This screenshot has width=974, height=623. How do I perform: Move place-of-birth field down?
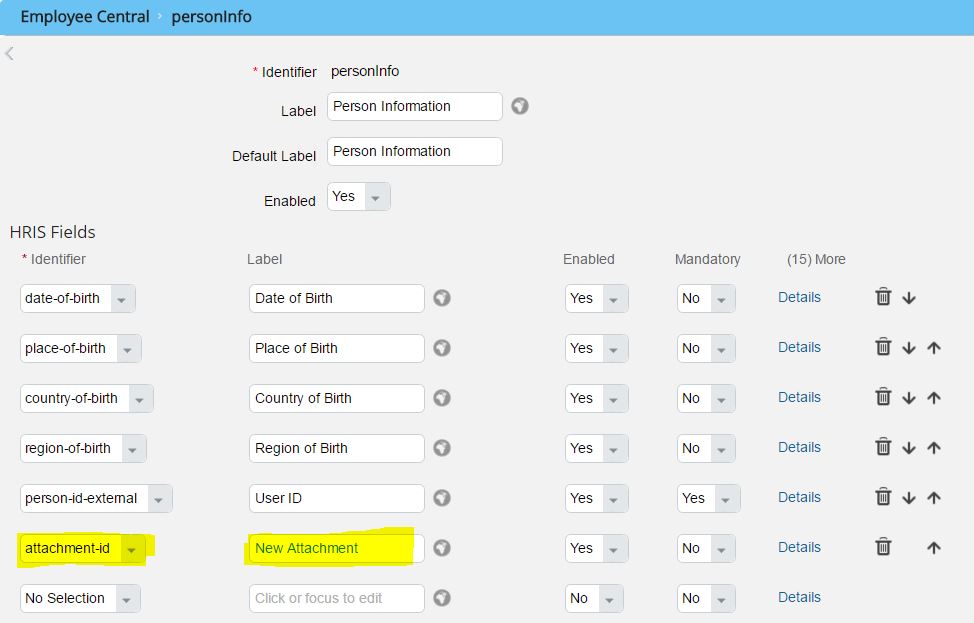click(x=909, y=348)
